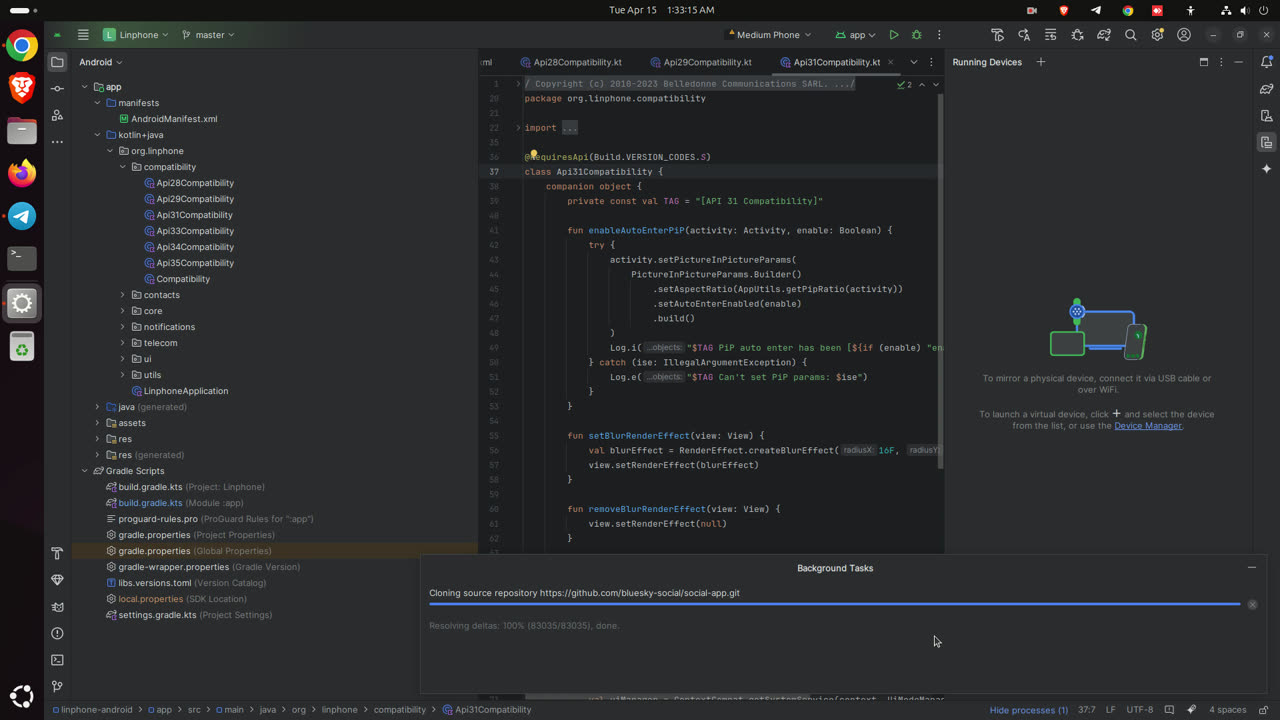Open the account profile icon

[x=1184, y=35]
